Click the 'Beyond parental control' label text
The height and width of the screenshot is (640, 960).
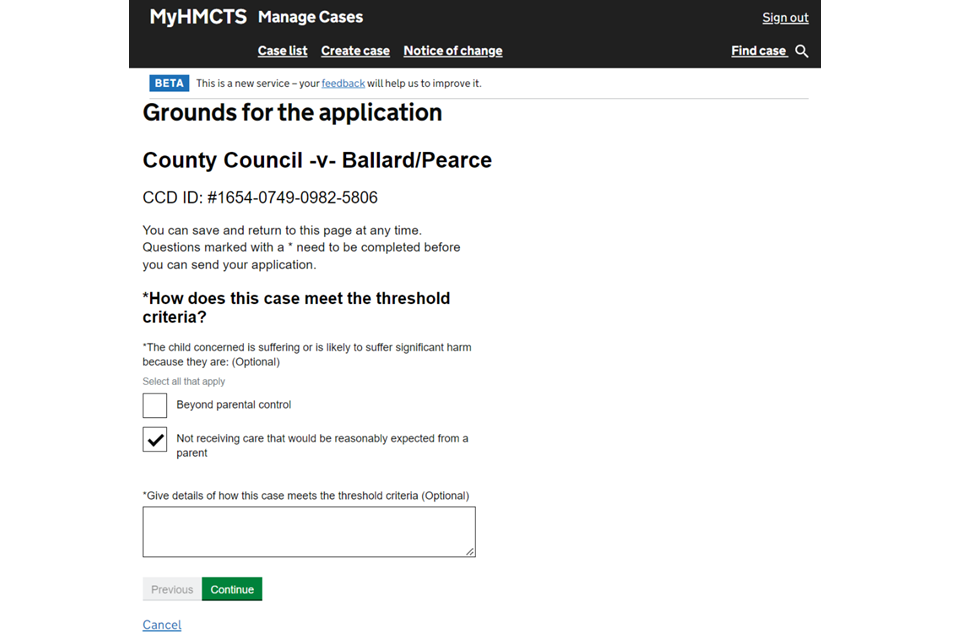233,405
